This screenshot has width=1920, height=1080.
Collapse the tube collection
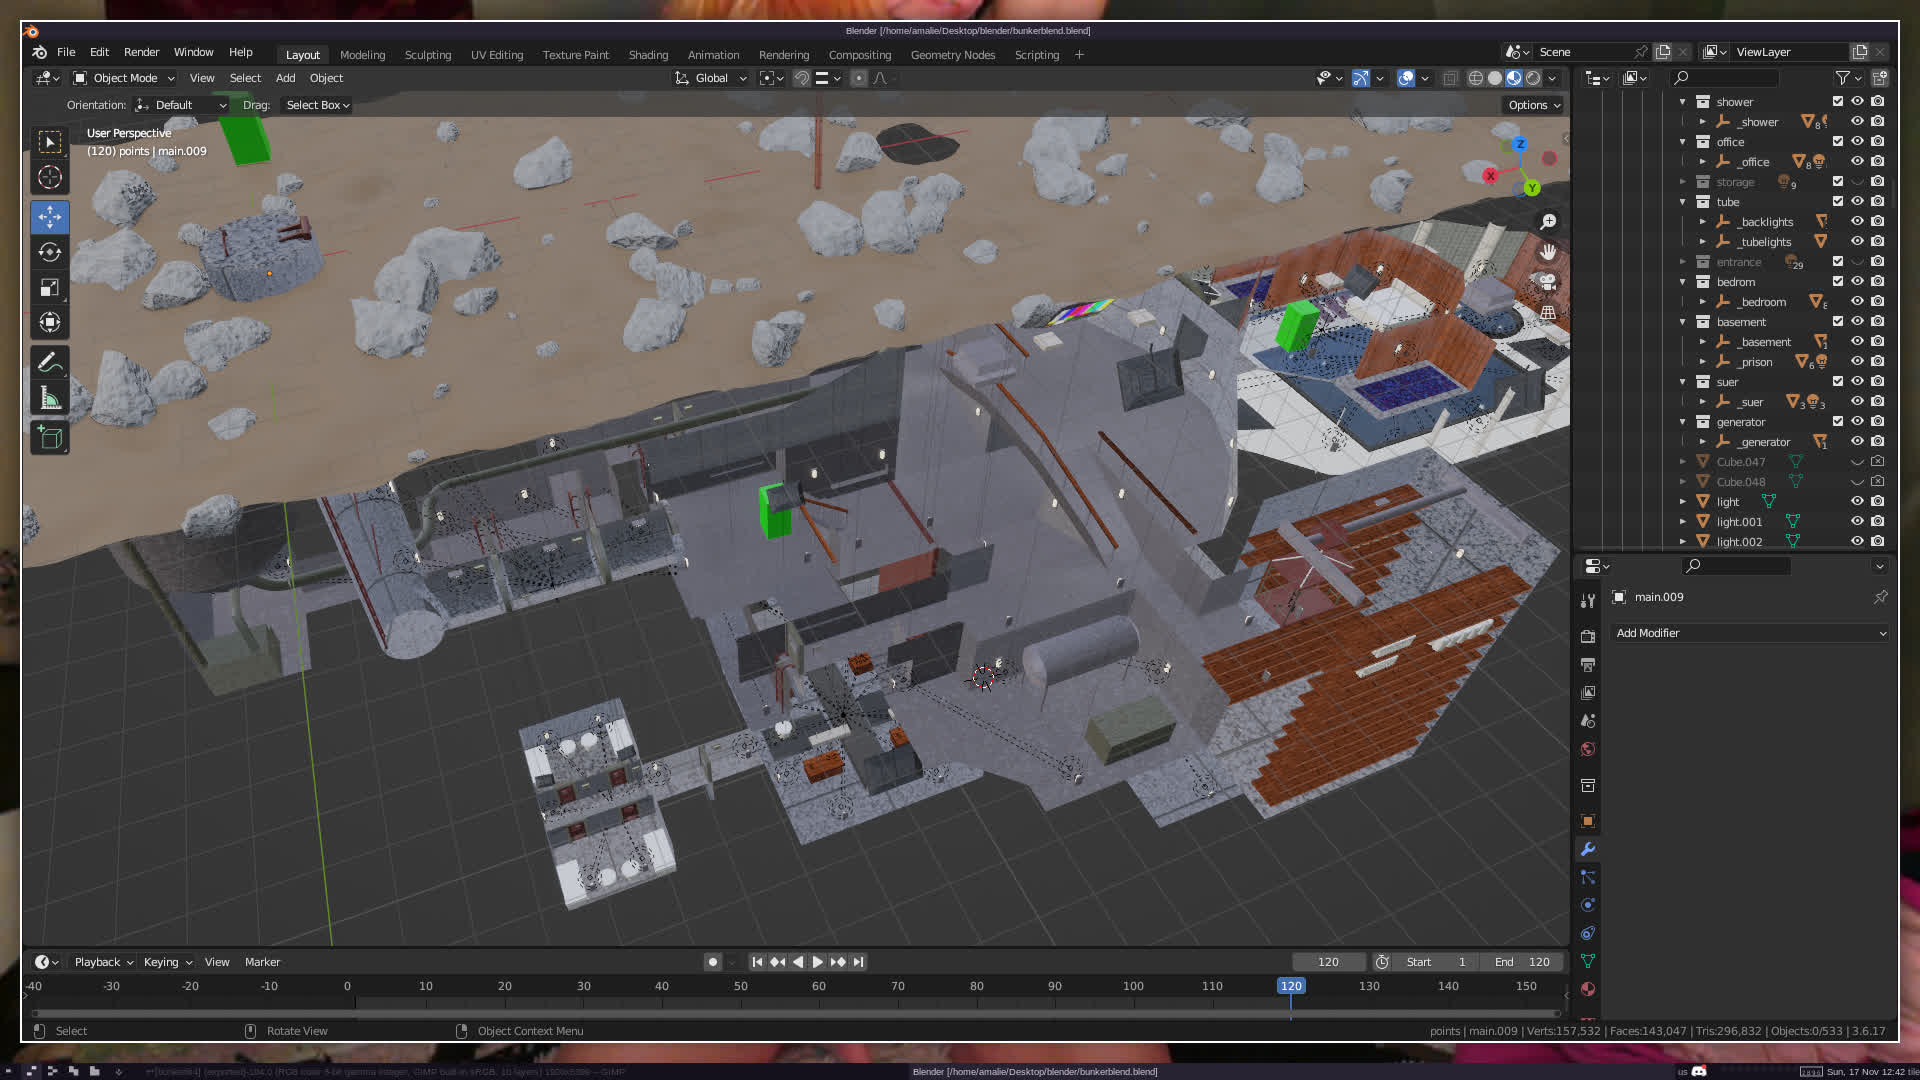point(1683,202)
